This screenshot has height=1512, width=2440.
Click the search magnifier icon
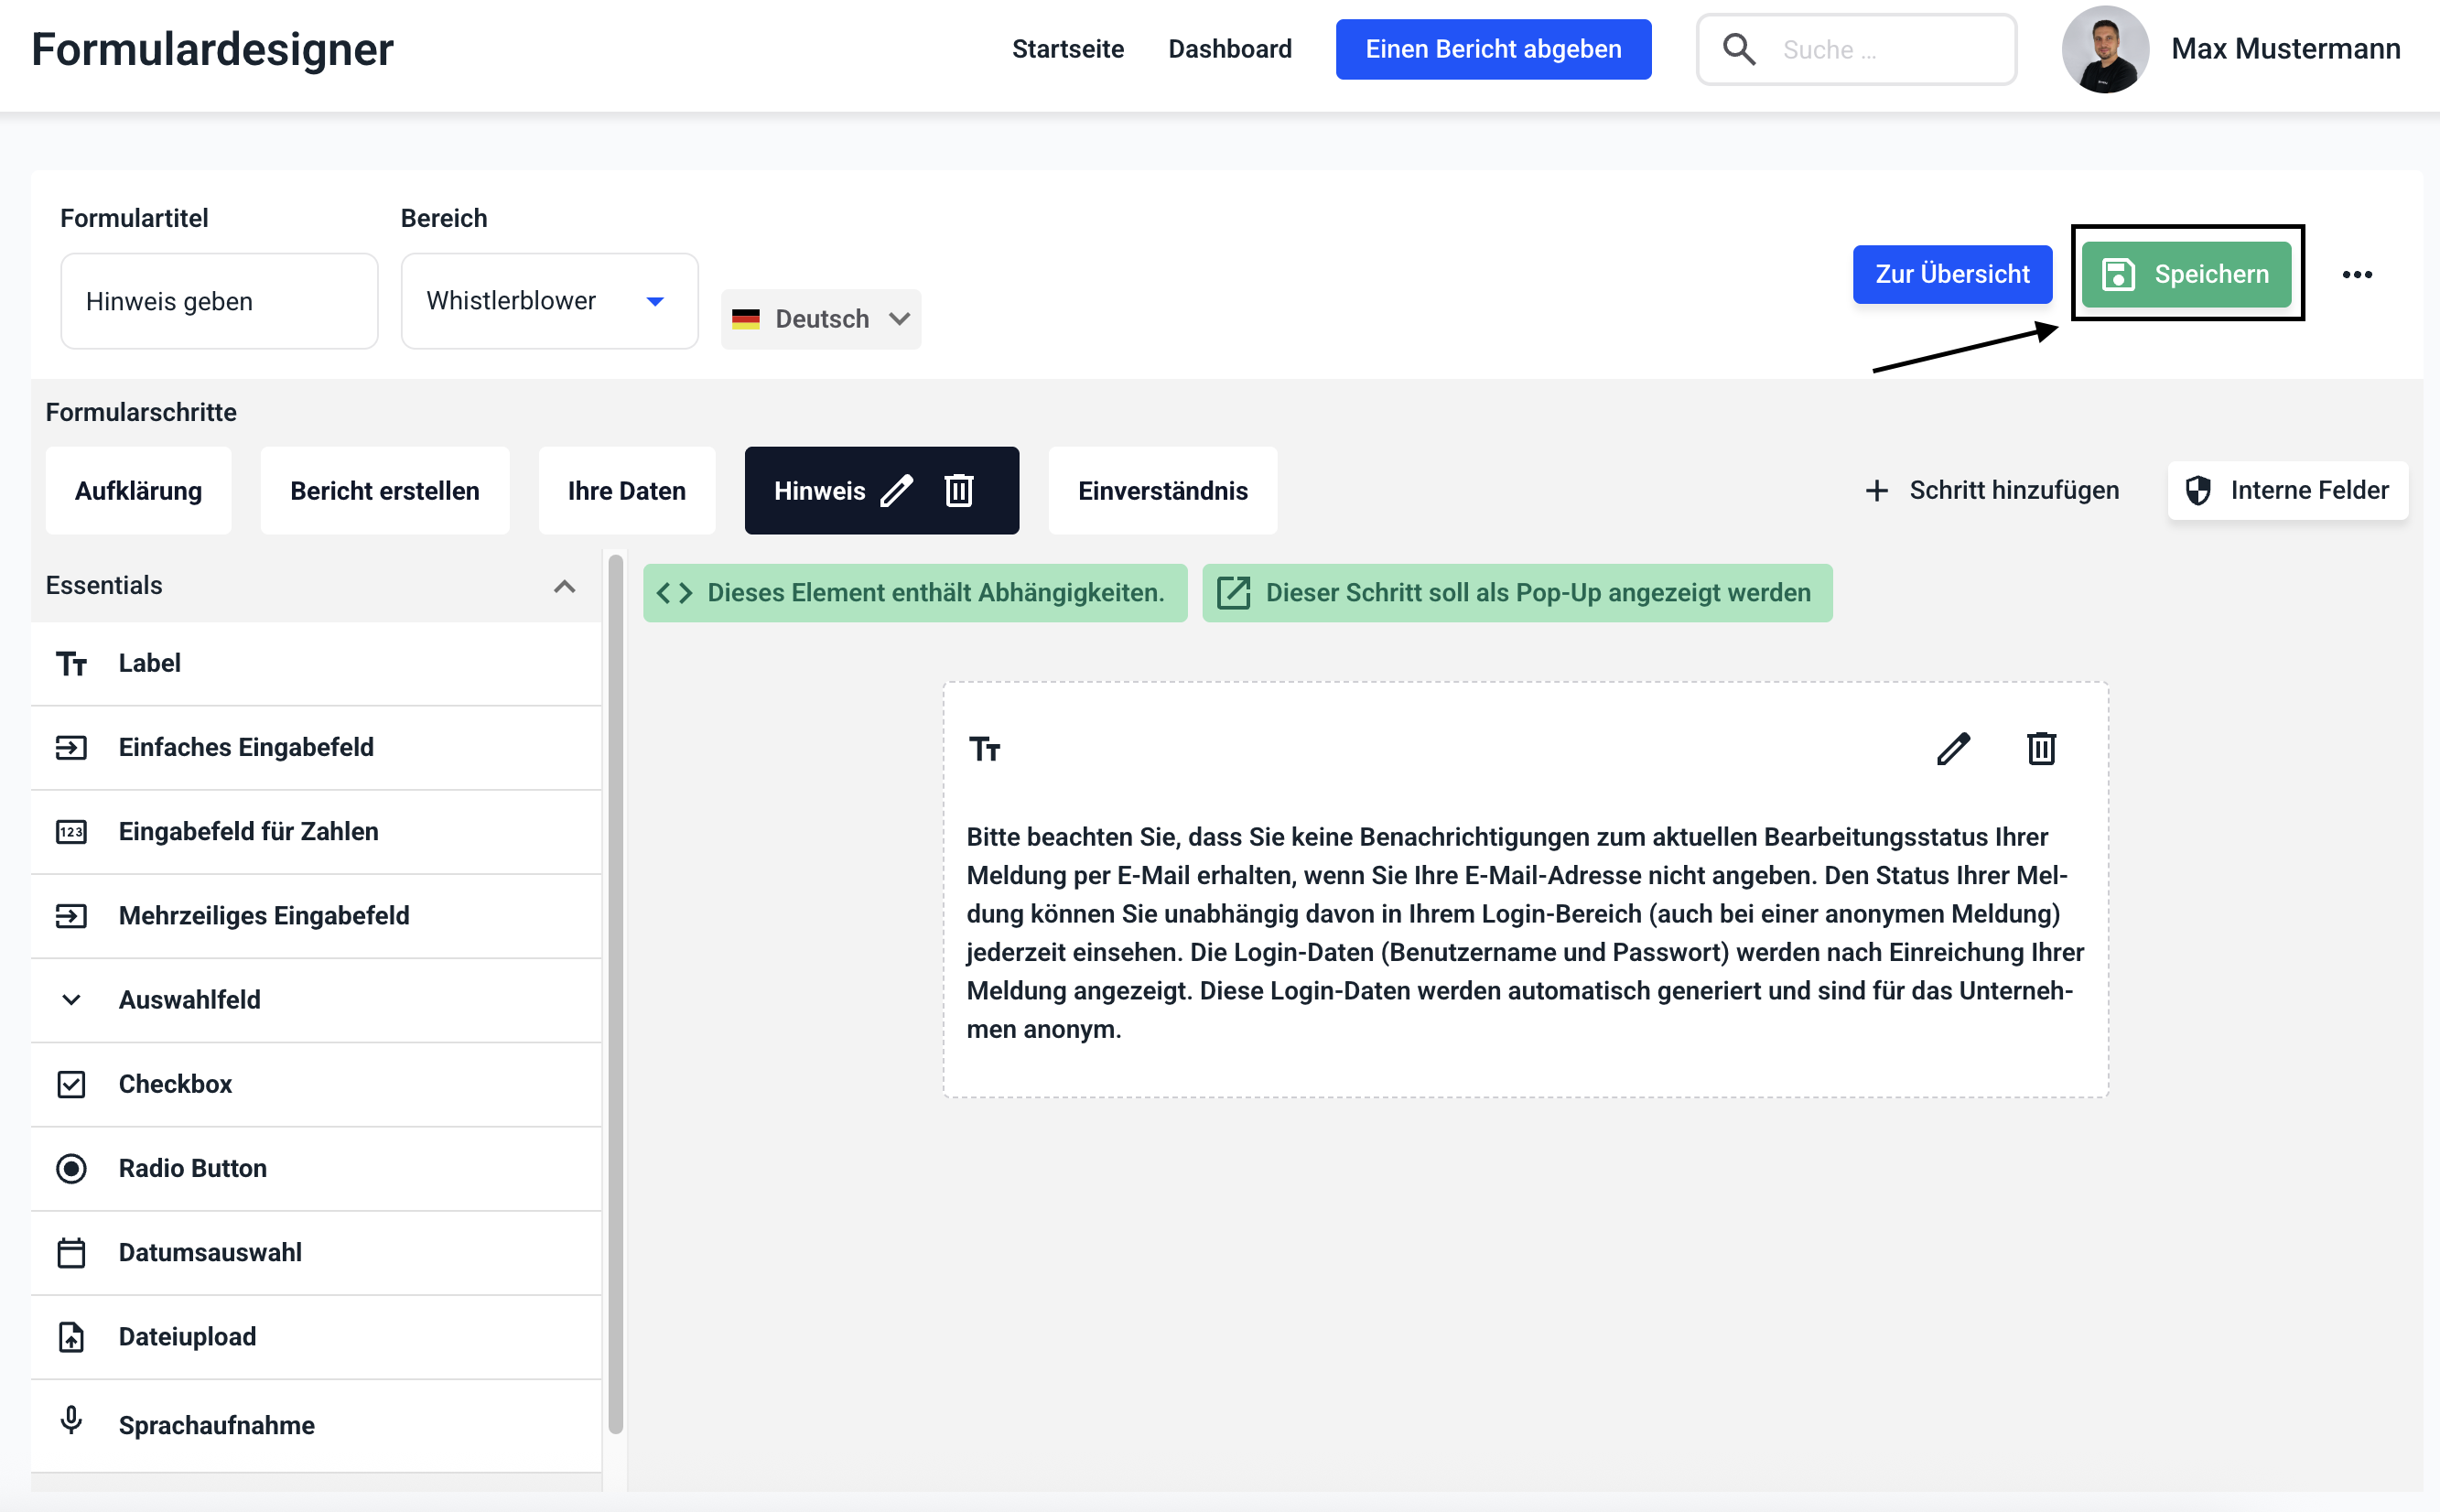tap(1739, 49)
